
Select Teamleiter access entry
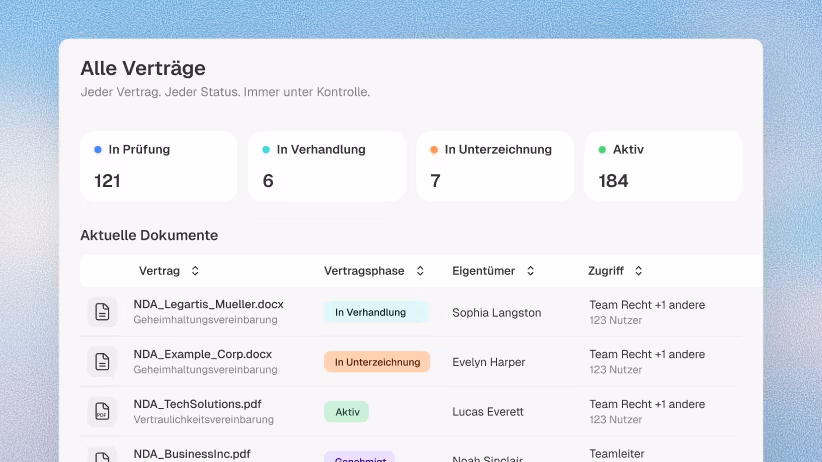click(x=616, y=454)
